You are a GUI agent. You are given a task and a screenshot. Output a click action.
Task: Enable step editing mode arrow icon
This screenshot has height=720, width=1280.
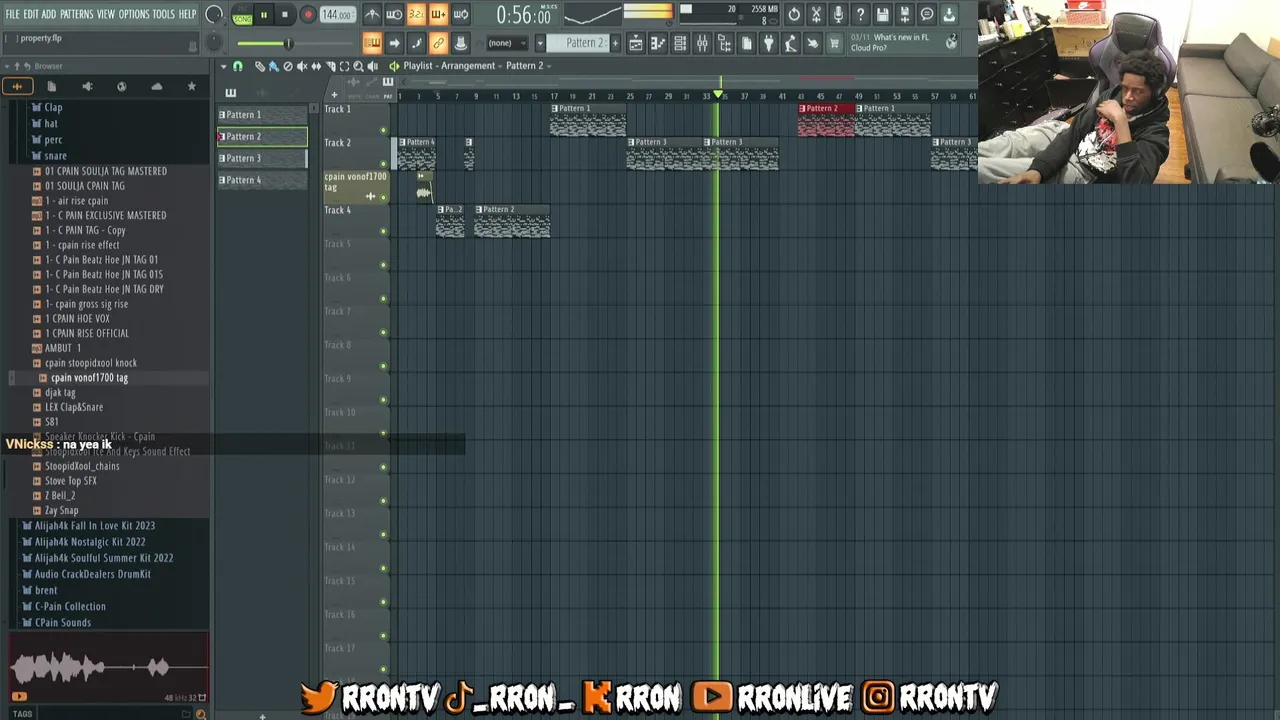point(394,43)
